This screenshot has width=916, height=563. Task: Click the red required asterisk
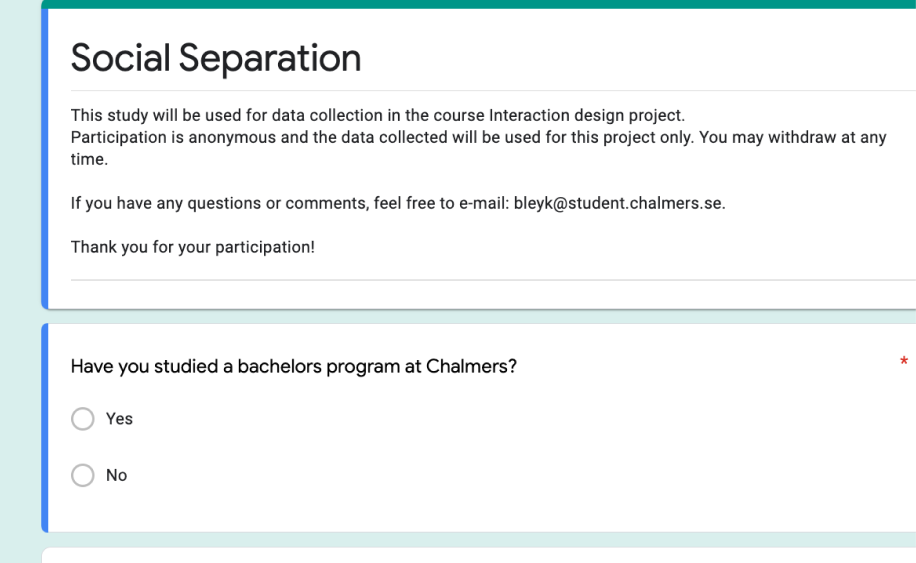click(904, 362)
